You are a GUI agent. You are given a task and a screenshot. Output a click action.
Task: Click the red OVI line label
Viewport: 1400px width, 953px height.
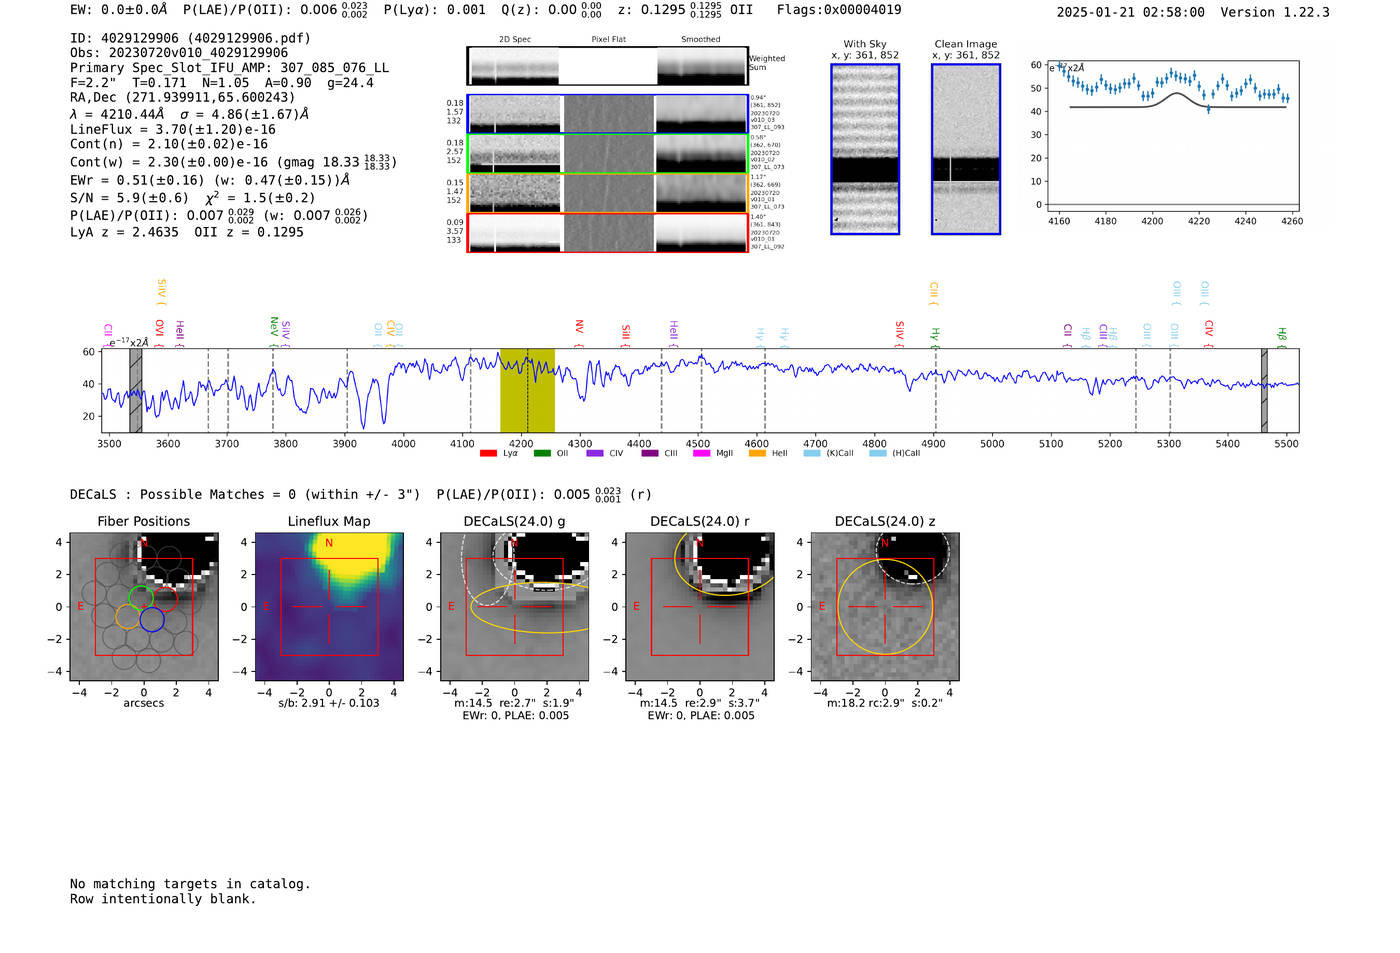(x=159, y=333)
